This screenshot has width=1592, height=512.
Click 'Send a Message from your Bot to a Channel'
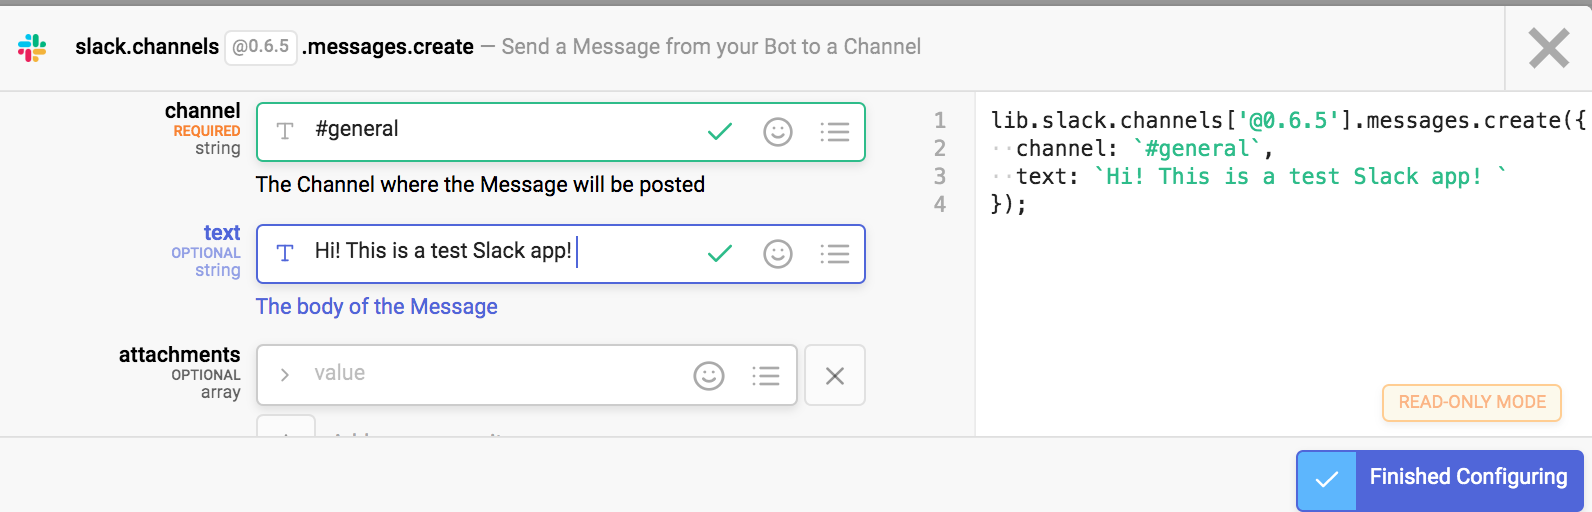(711, 47)
